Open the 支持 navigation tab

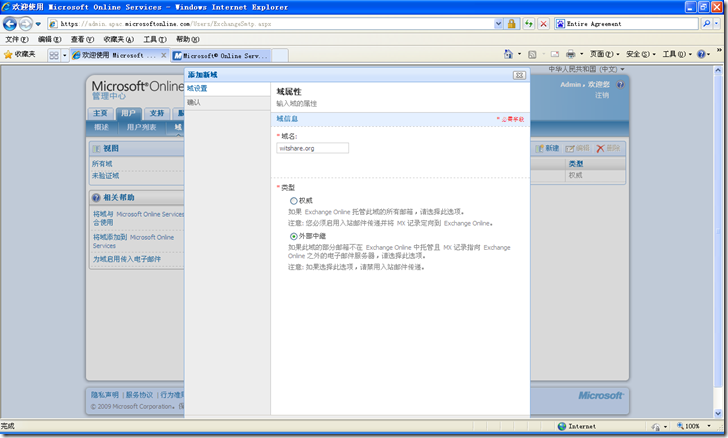pyautogui.click(x=157, y=113)
